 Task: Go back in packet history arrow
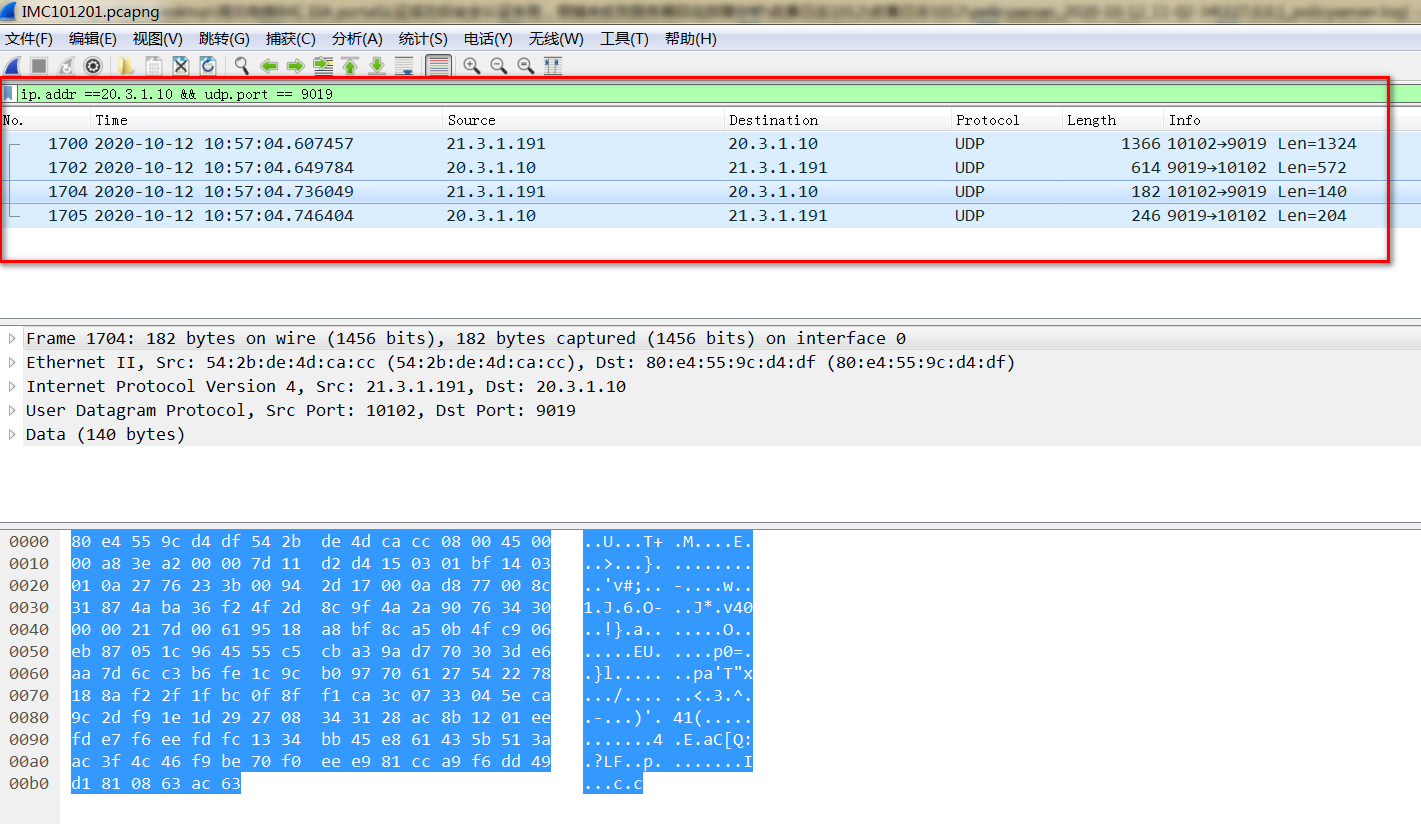click(268, 66)
